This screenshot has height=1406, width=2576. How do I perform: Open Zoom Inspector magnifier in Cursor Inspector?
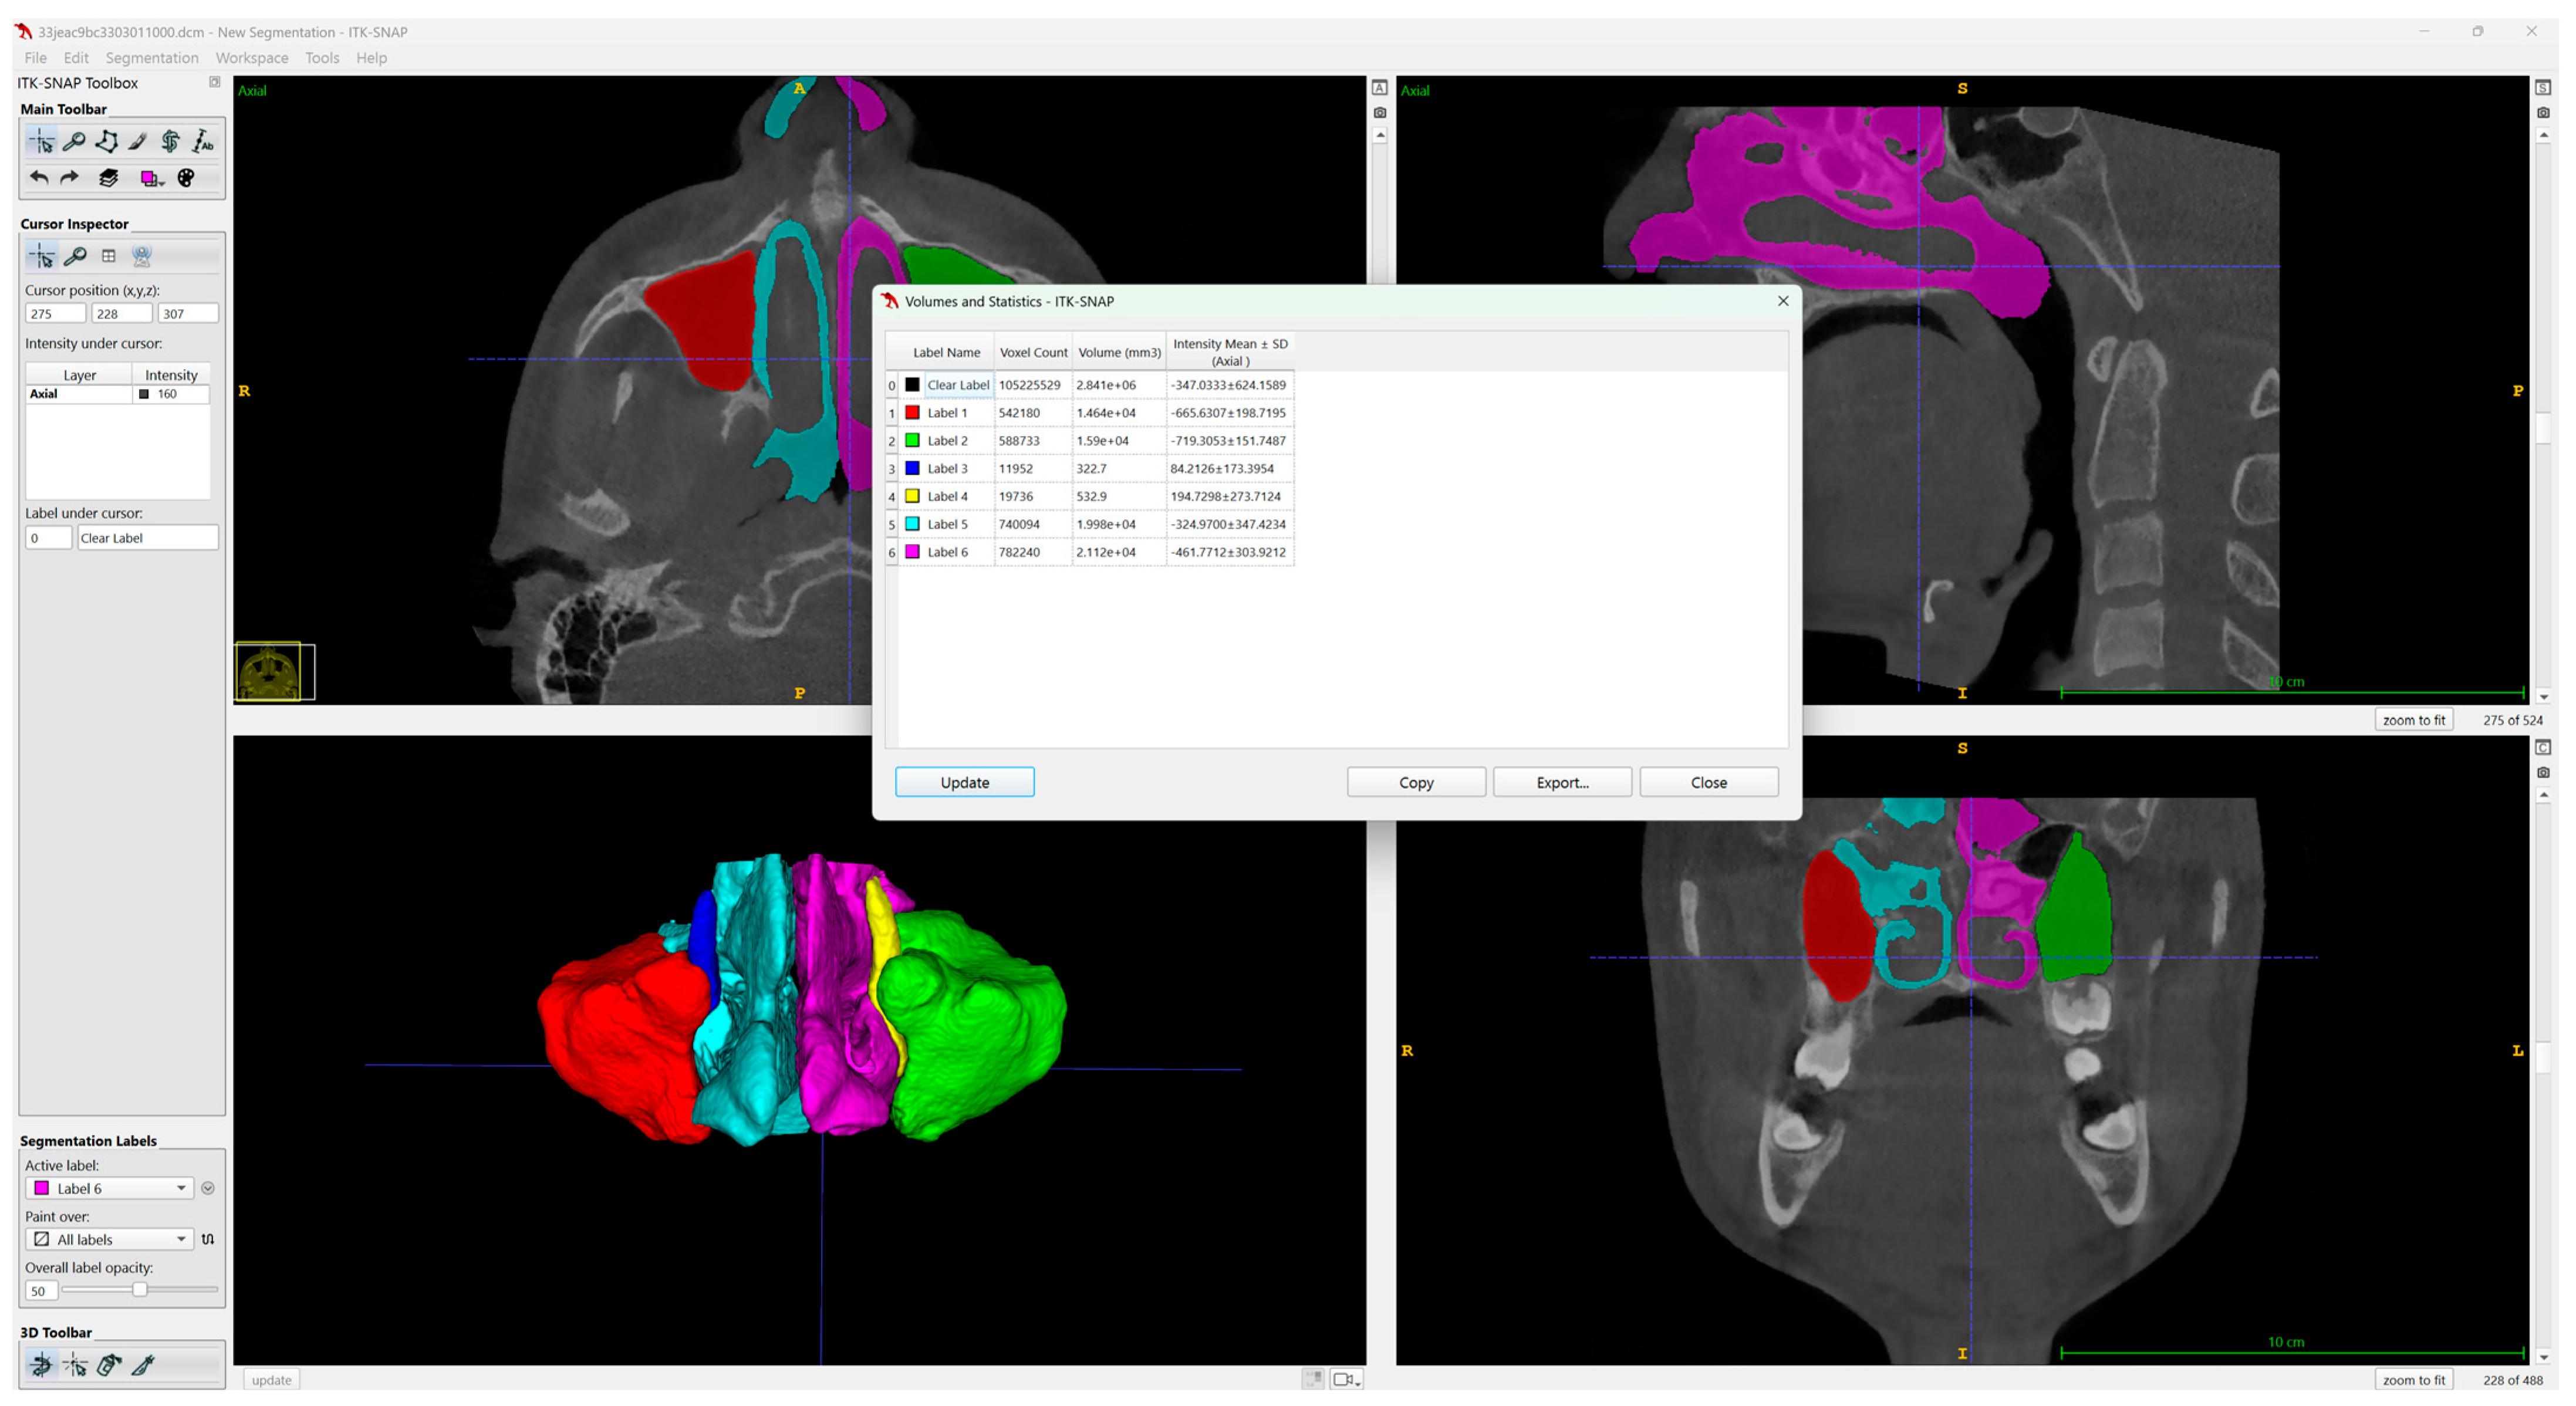point(75,256)
